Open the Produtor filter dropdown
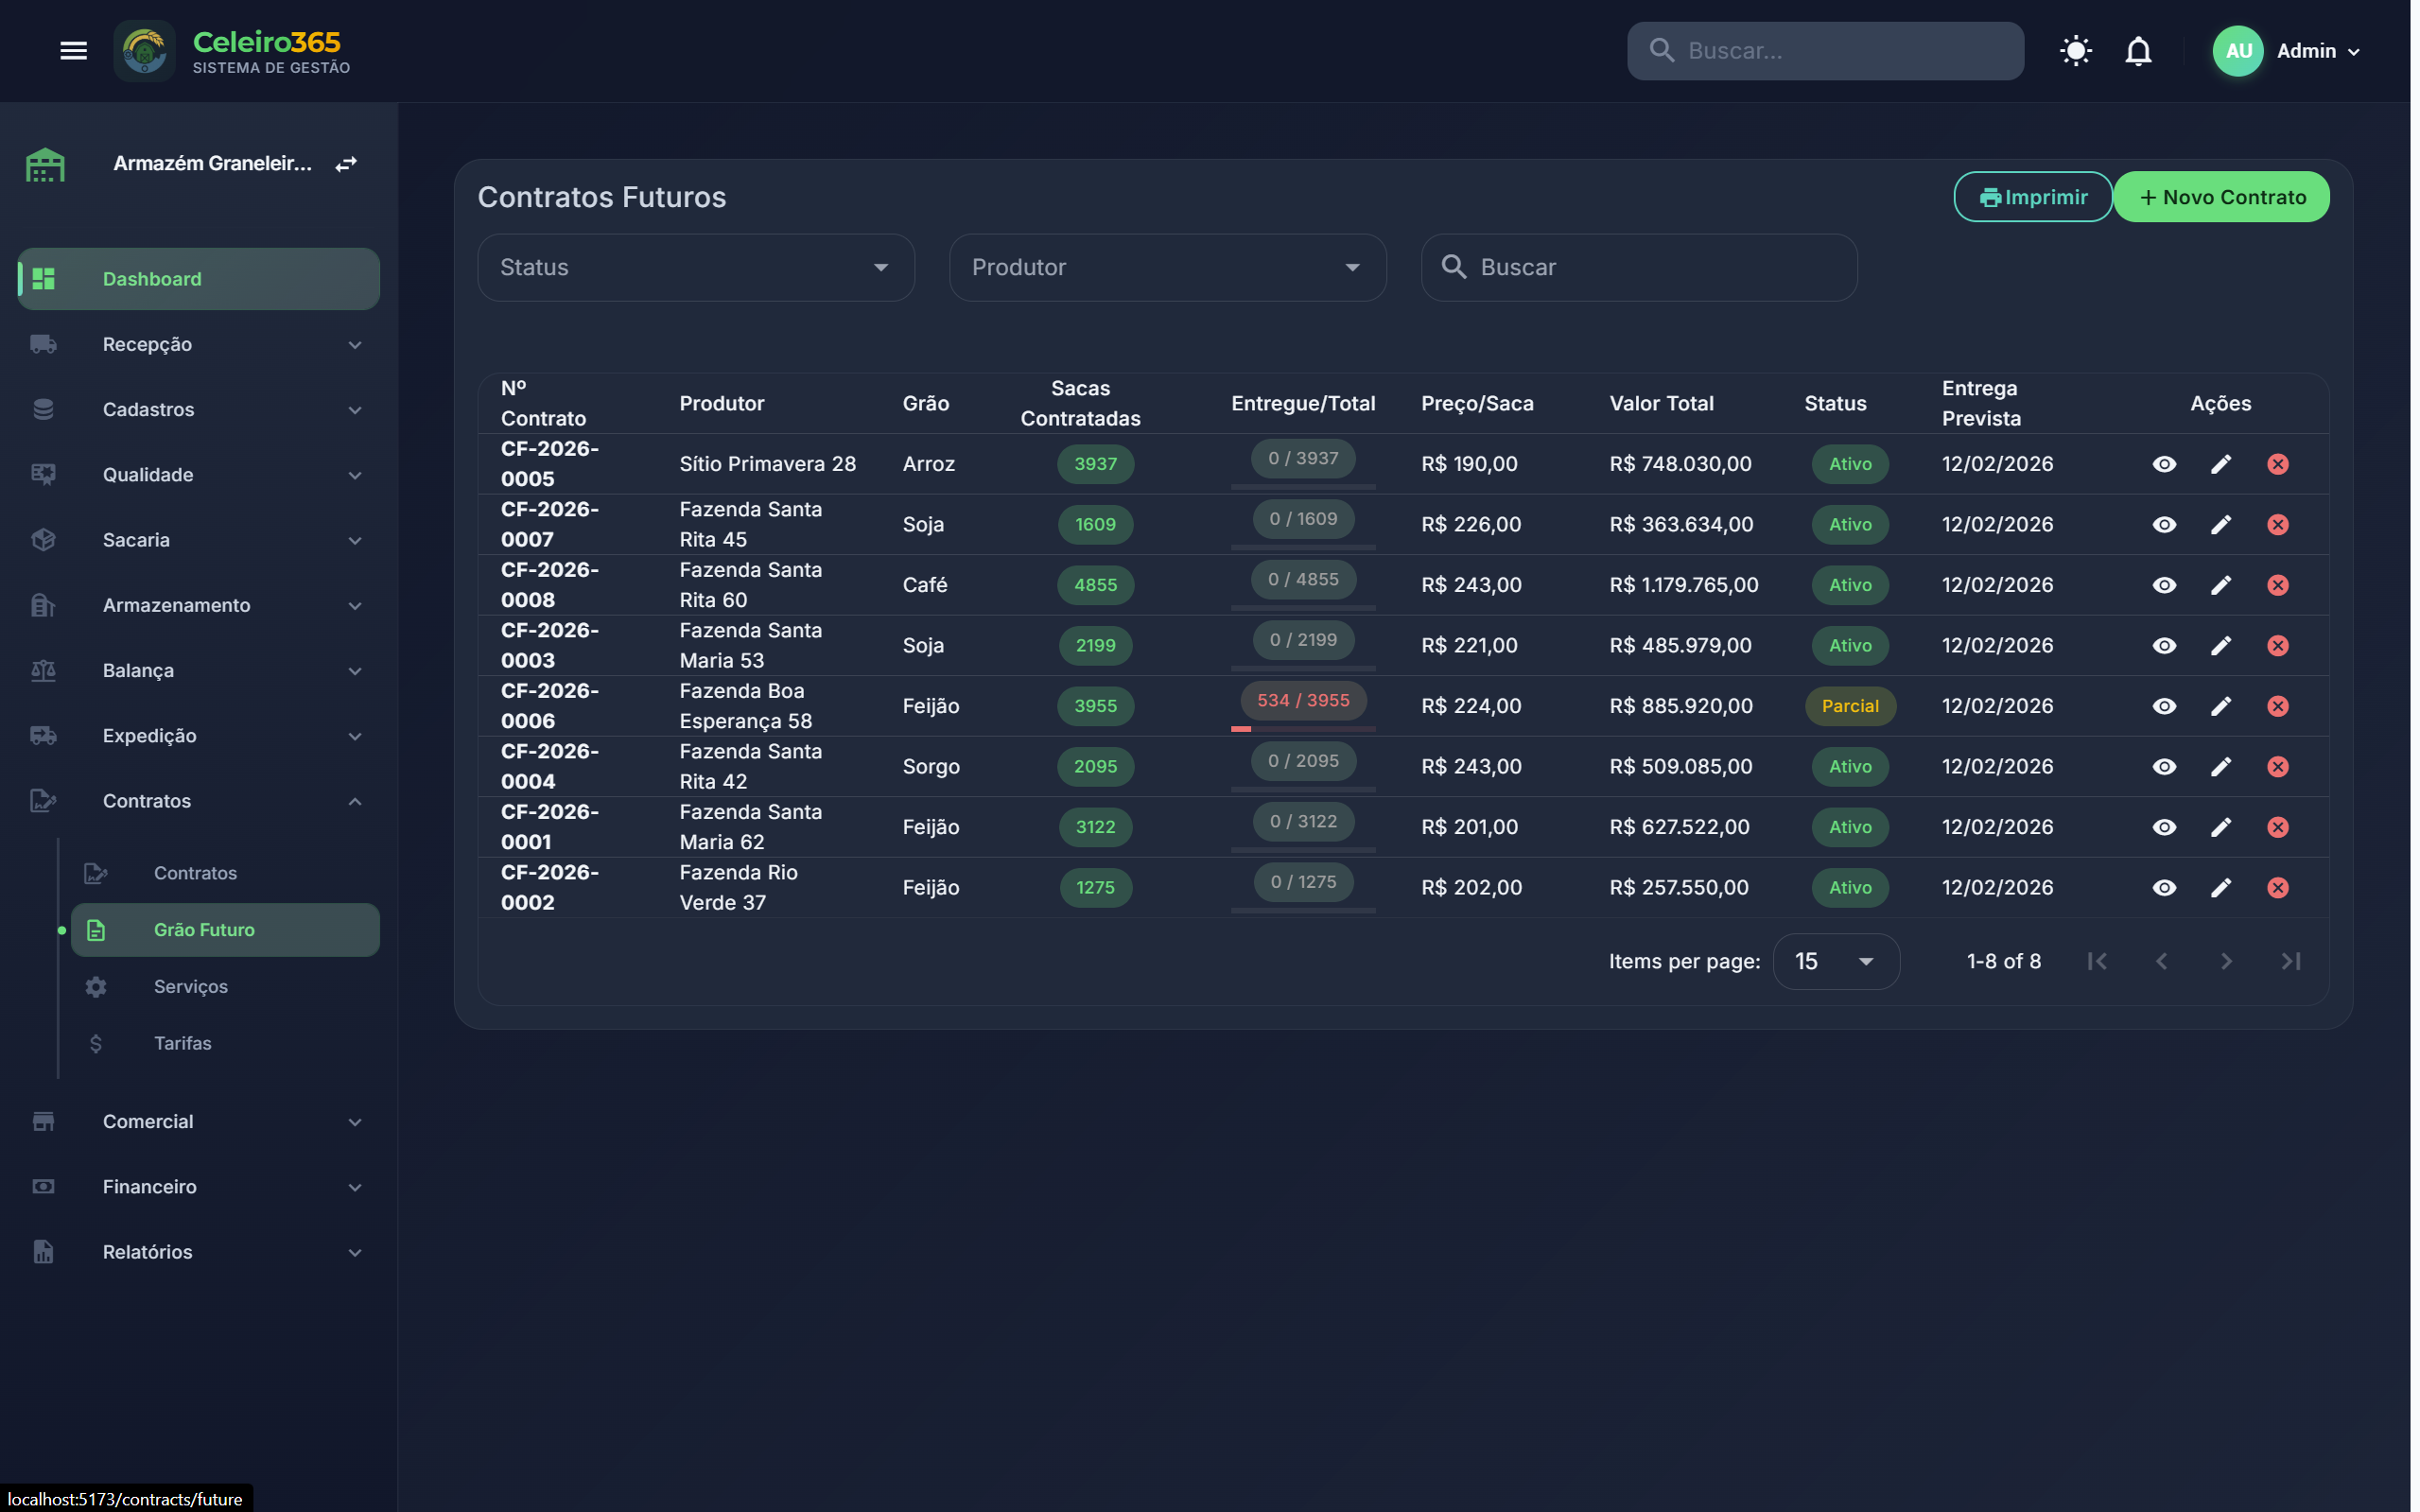The image size is (2420, 1512). click(1167, 268)
